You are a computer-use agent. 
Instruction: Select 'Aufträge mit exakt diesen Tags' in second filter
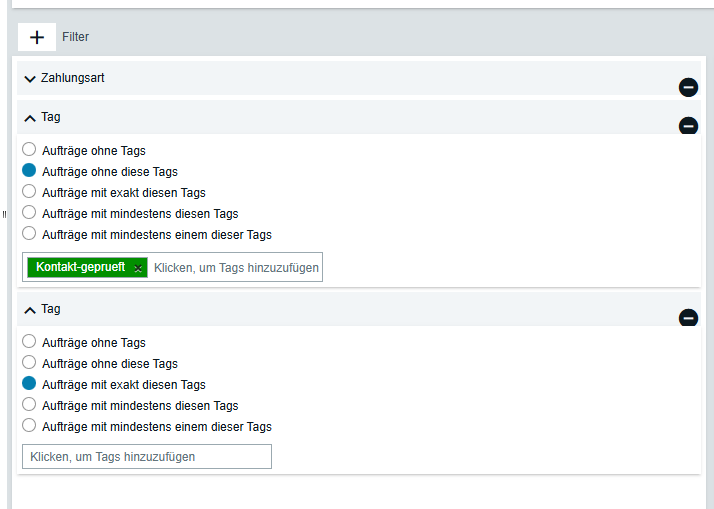tap(29, 384)
